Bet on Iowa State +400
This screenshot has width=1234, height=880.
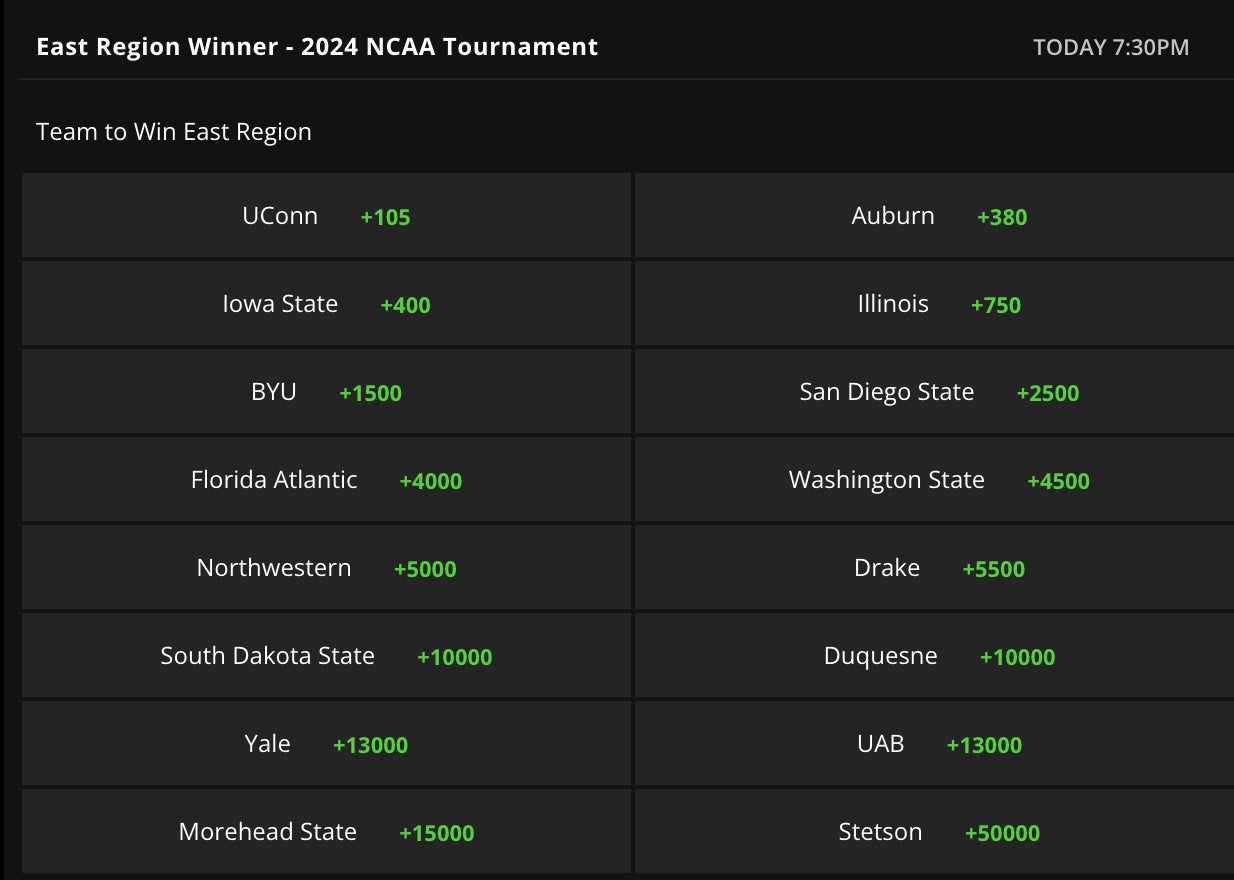coord(326,304)
